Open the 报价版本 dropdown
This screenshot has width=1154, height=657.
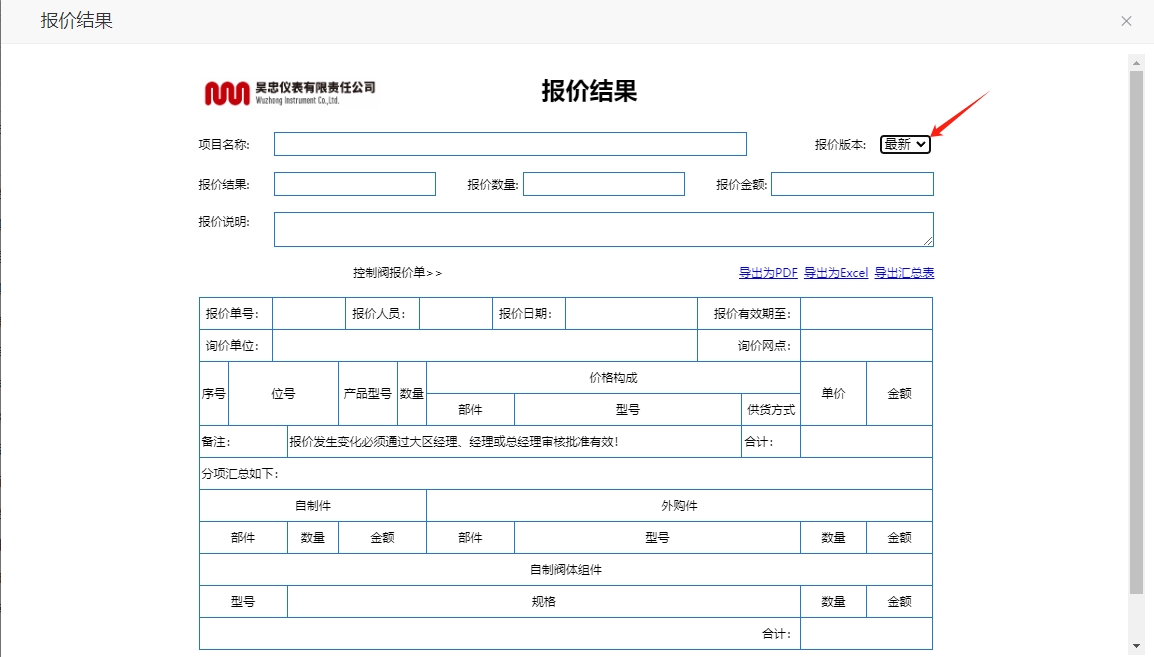[x=905, y=144]
